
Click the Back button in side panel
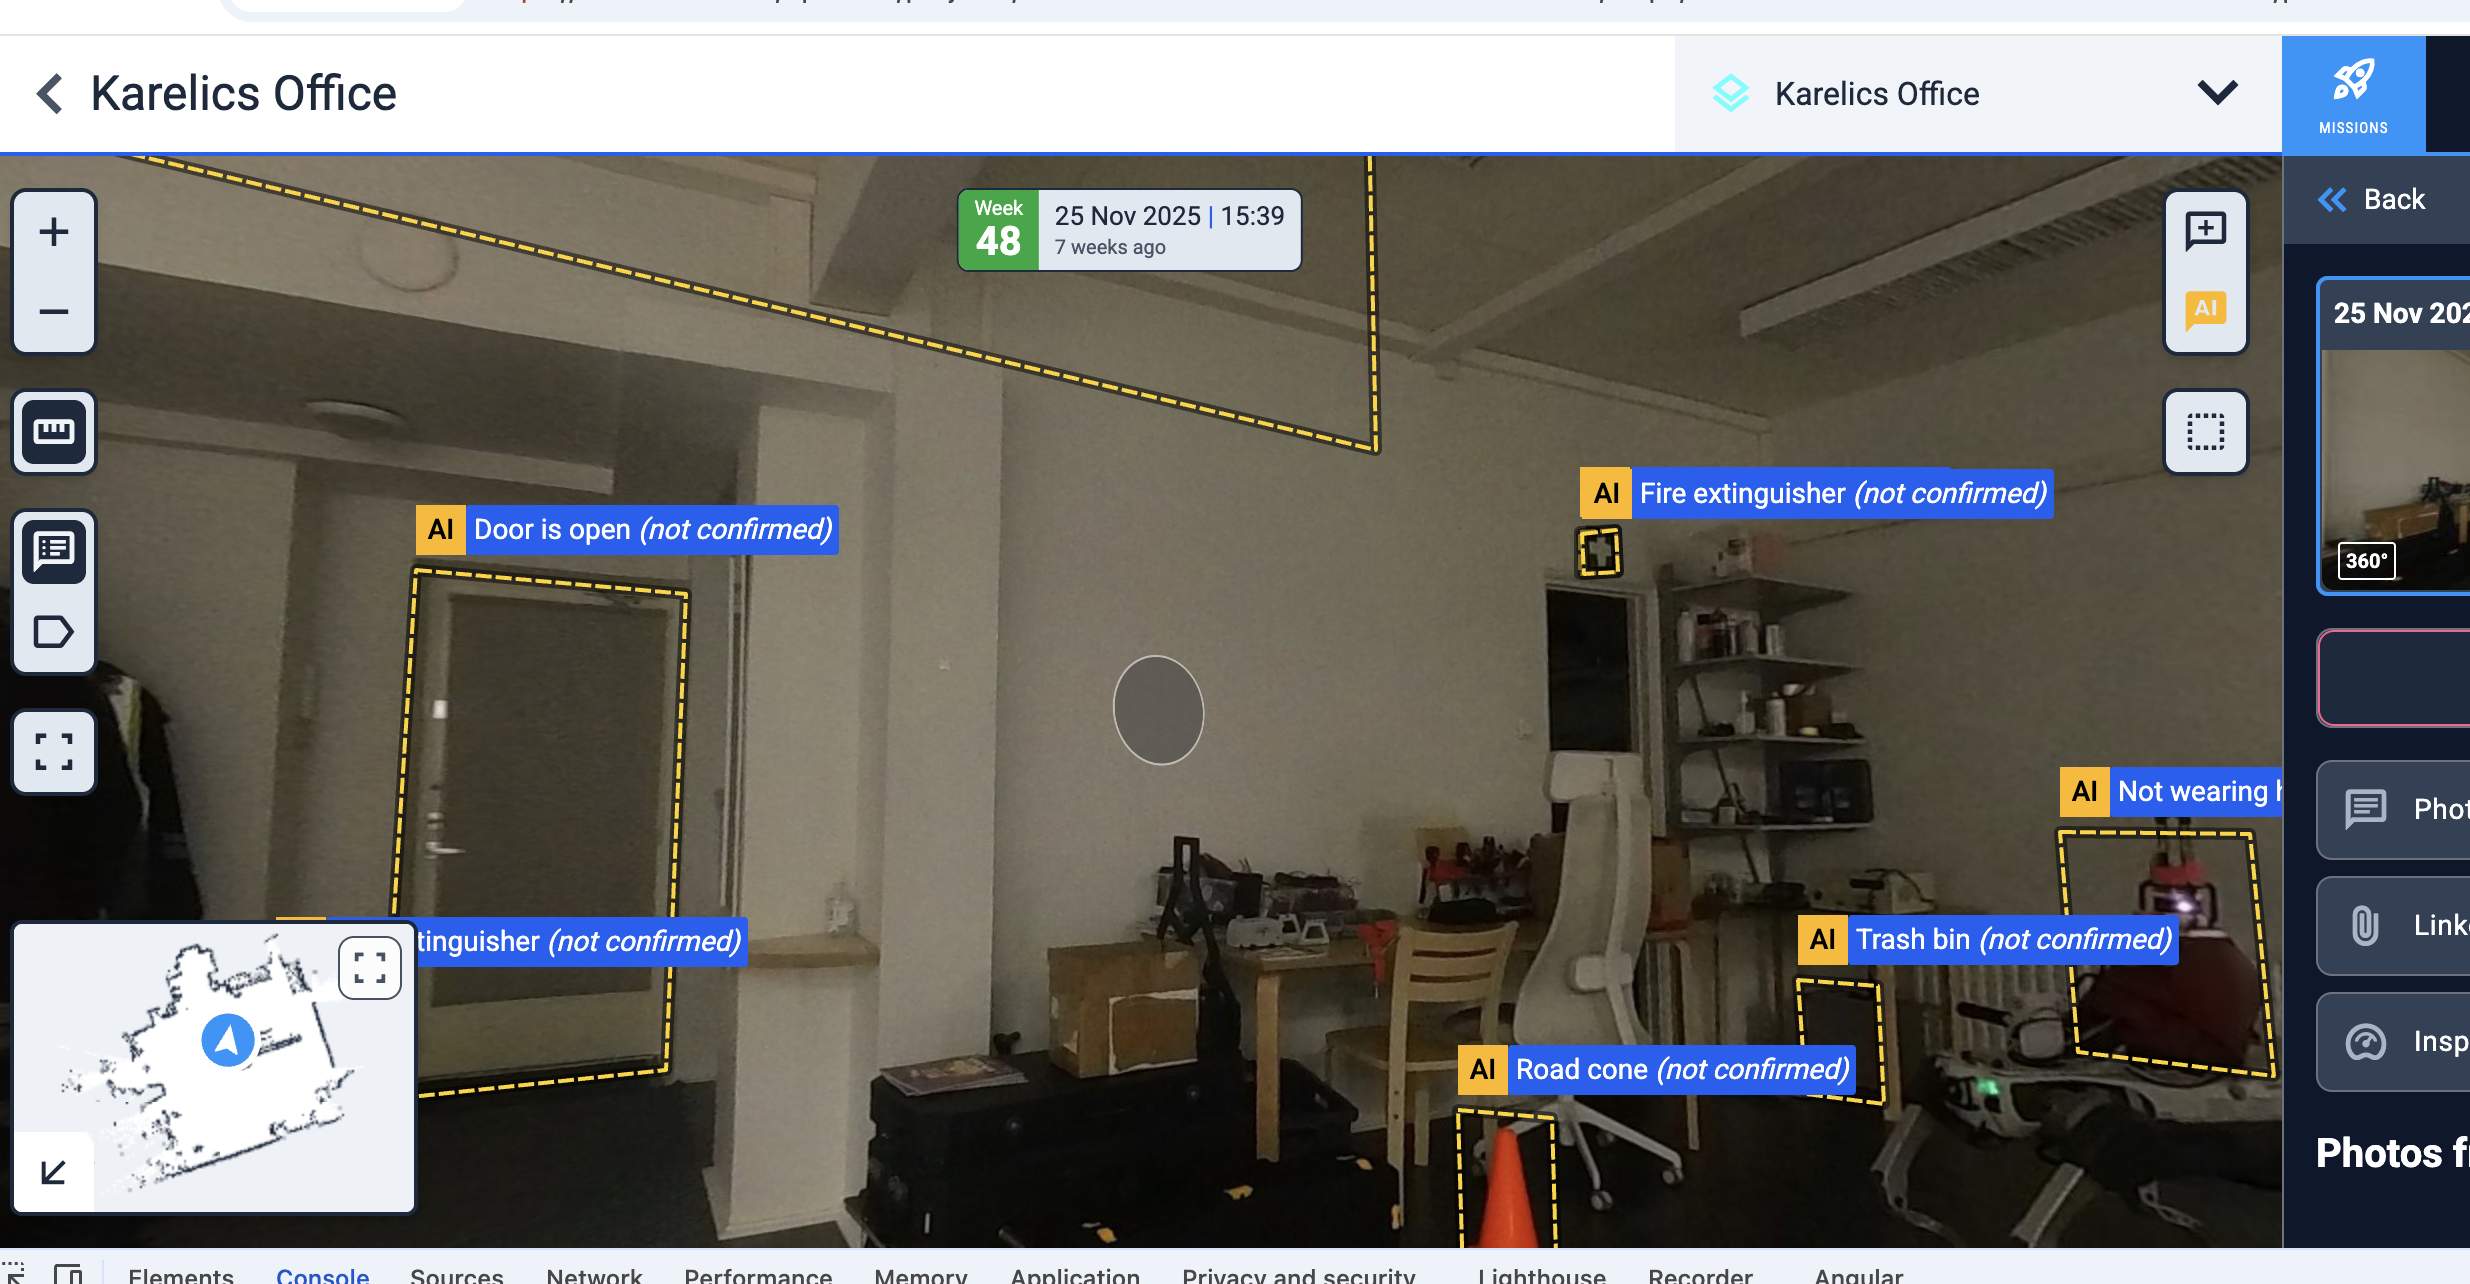click(2373, 200)
